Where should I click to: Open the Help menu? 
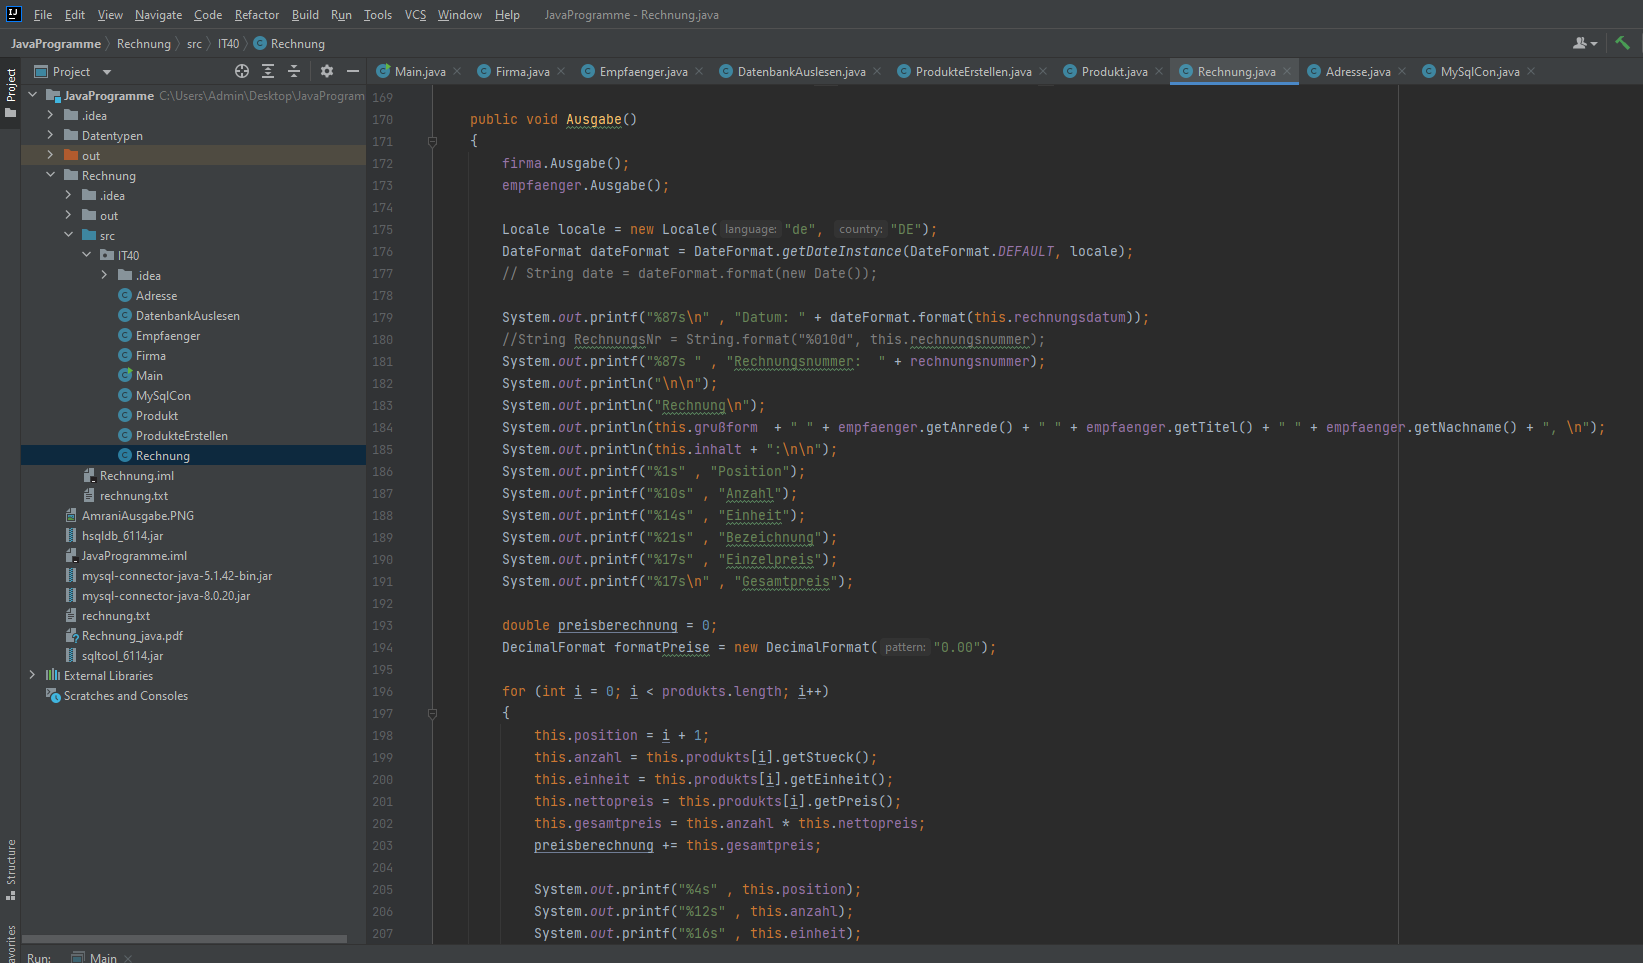pyautogui.click(x=507, y=15)
